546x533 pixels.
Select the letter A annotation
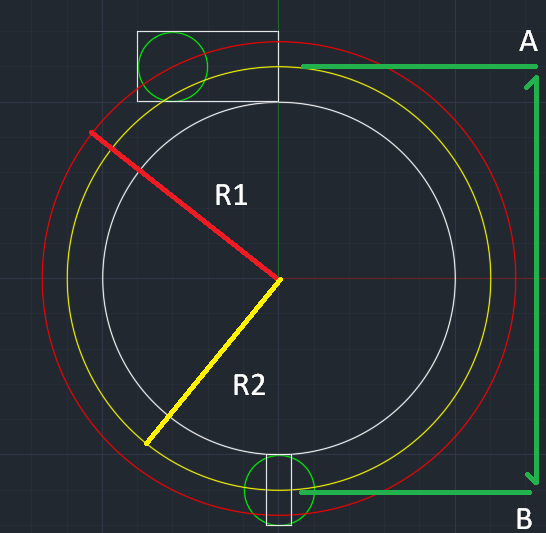(528, 41)
